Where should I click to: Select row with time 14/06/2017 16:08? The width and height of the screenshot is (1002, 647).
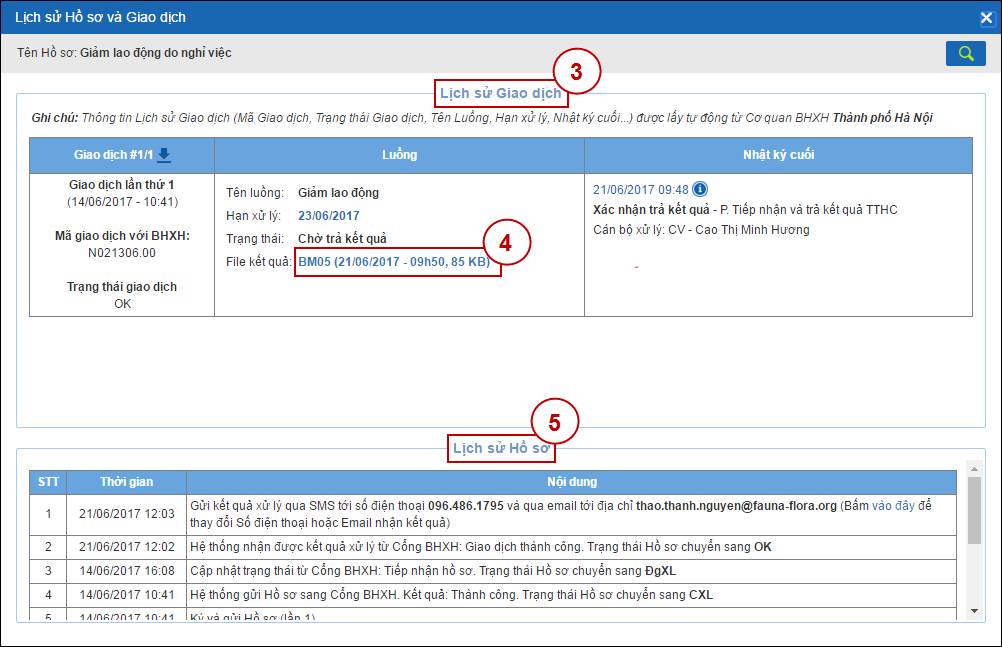[493, 571]
